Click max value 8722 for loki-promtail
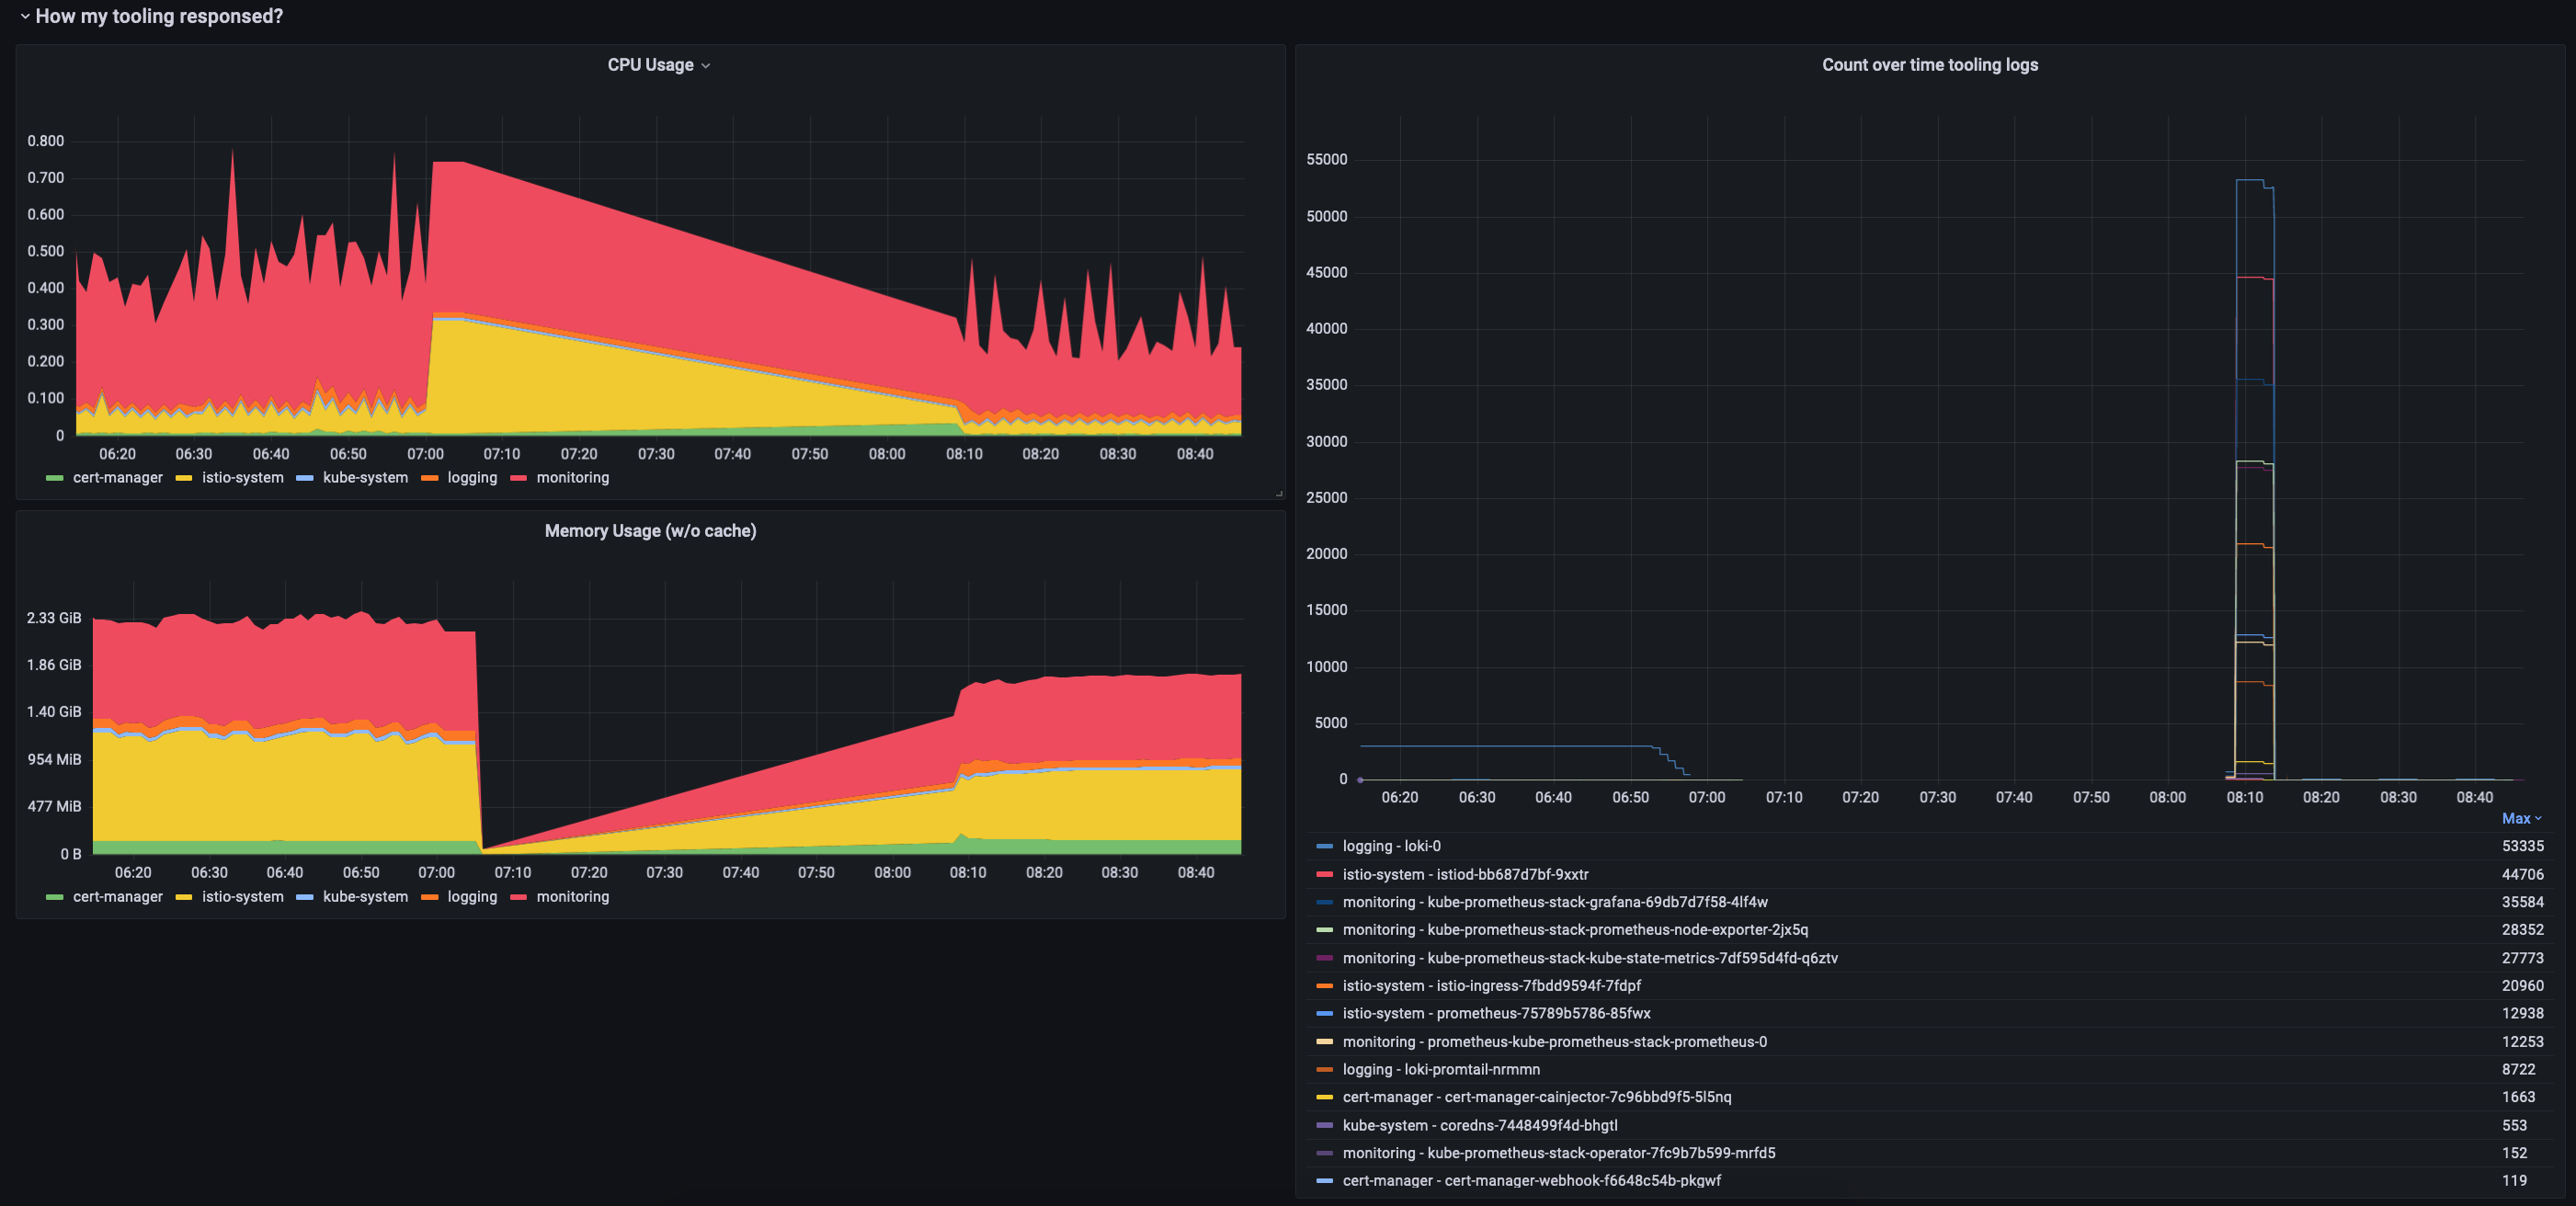Image resolution: width=2576 pixels, height=1206 pixels. pyautogui.click(x=2518, y=1070)
